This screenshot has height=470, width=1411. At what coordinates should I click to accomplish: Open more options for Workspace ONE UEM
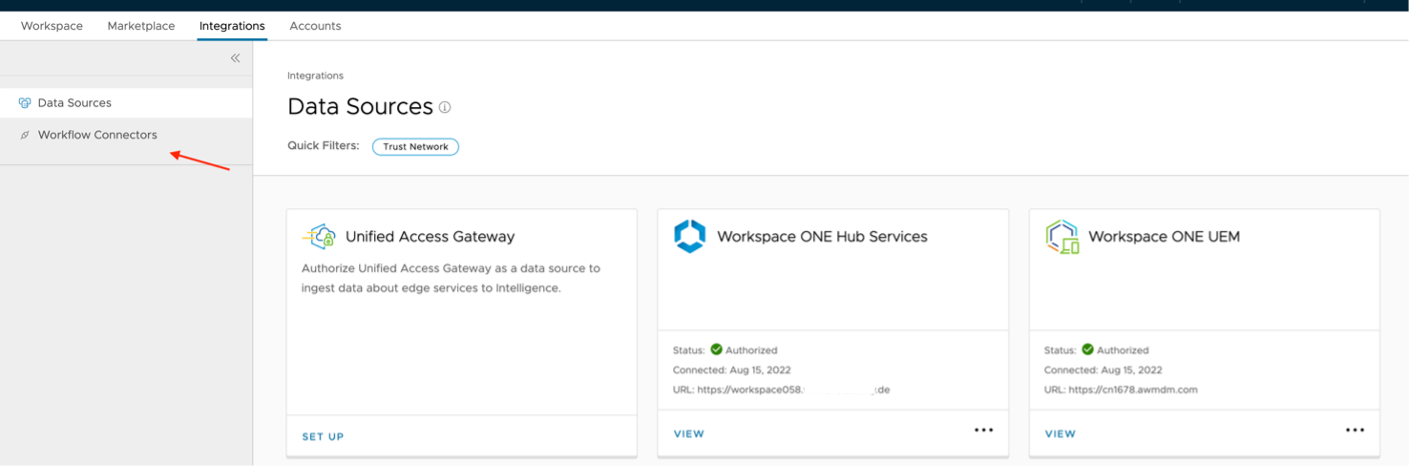coord(1355,430)
